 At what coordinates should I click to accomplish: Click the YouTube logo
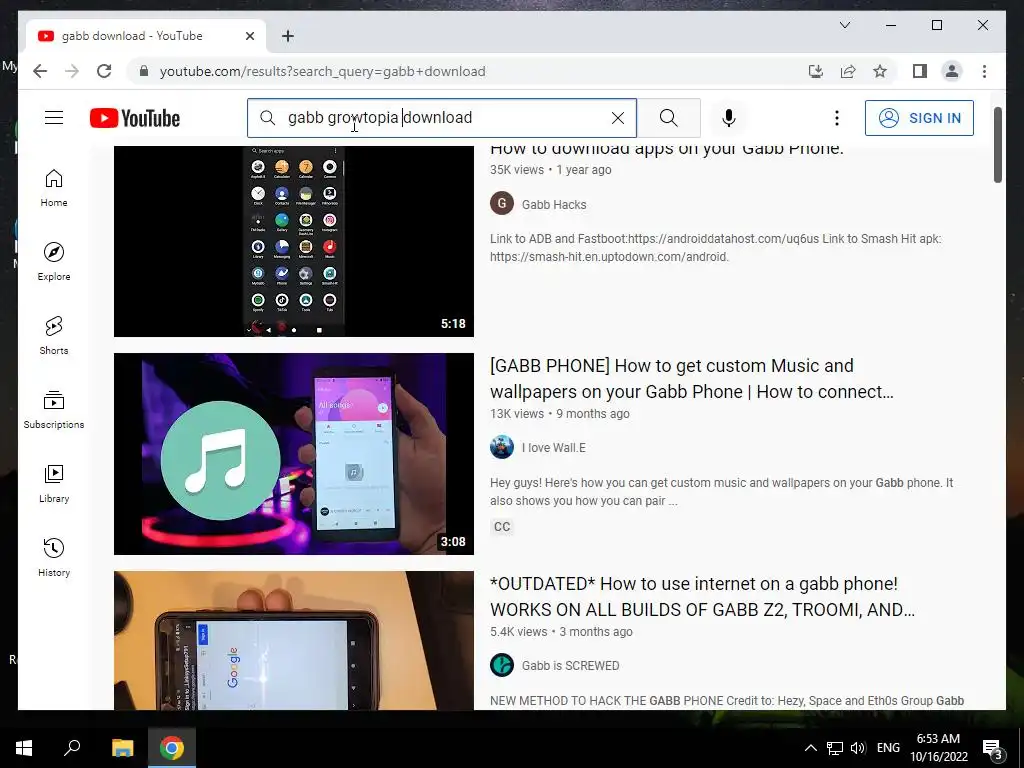tap(135, 118)
